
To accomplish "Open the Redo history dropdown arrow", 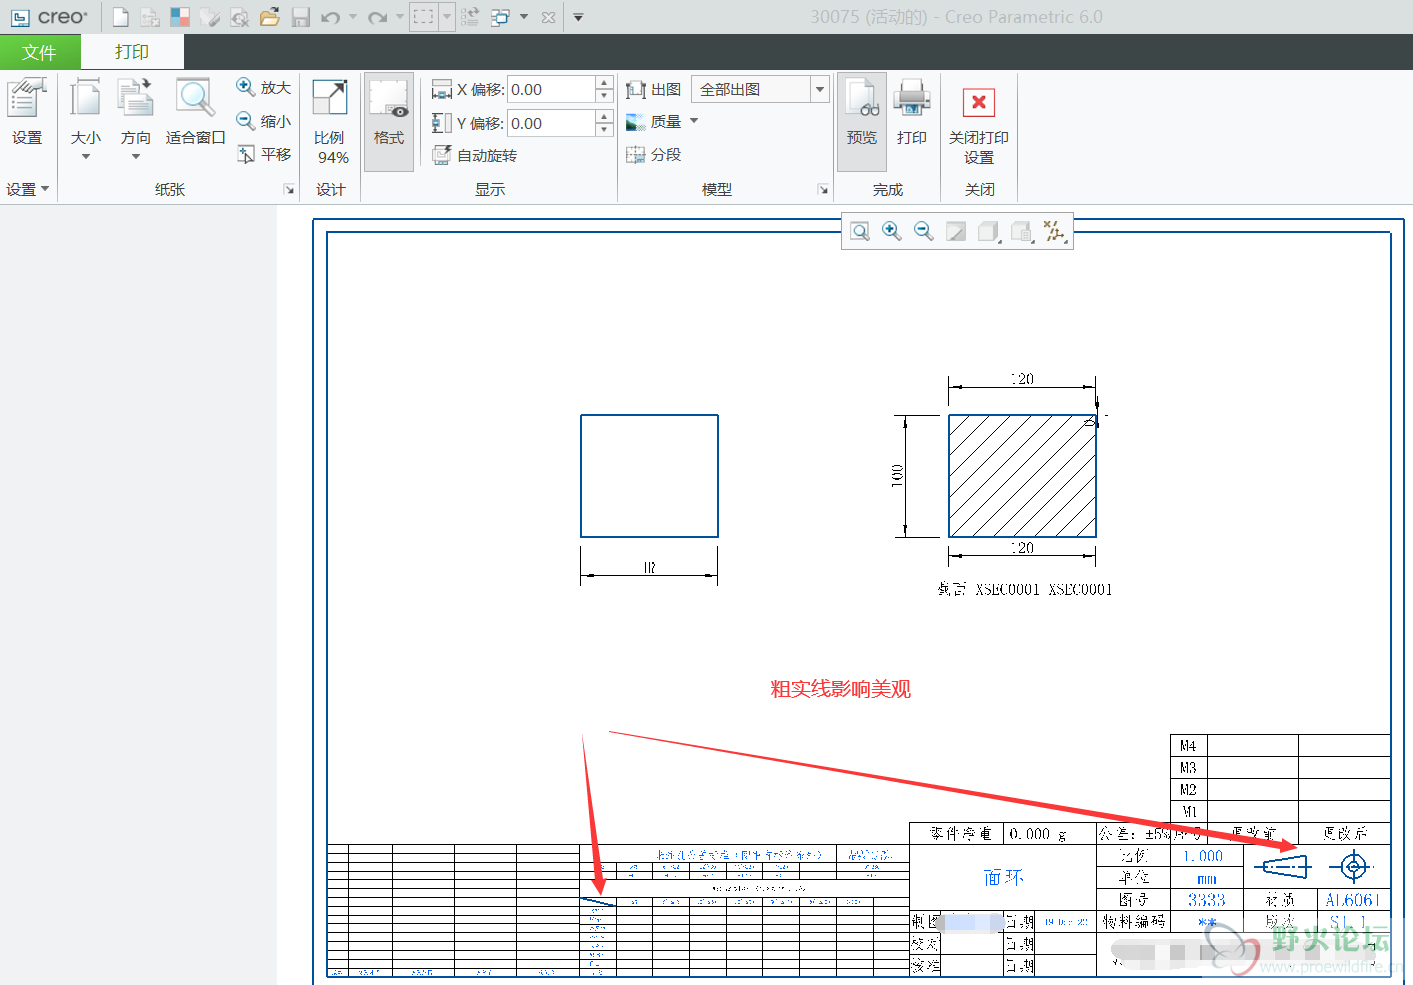I will pos(400,17).
